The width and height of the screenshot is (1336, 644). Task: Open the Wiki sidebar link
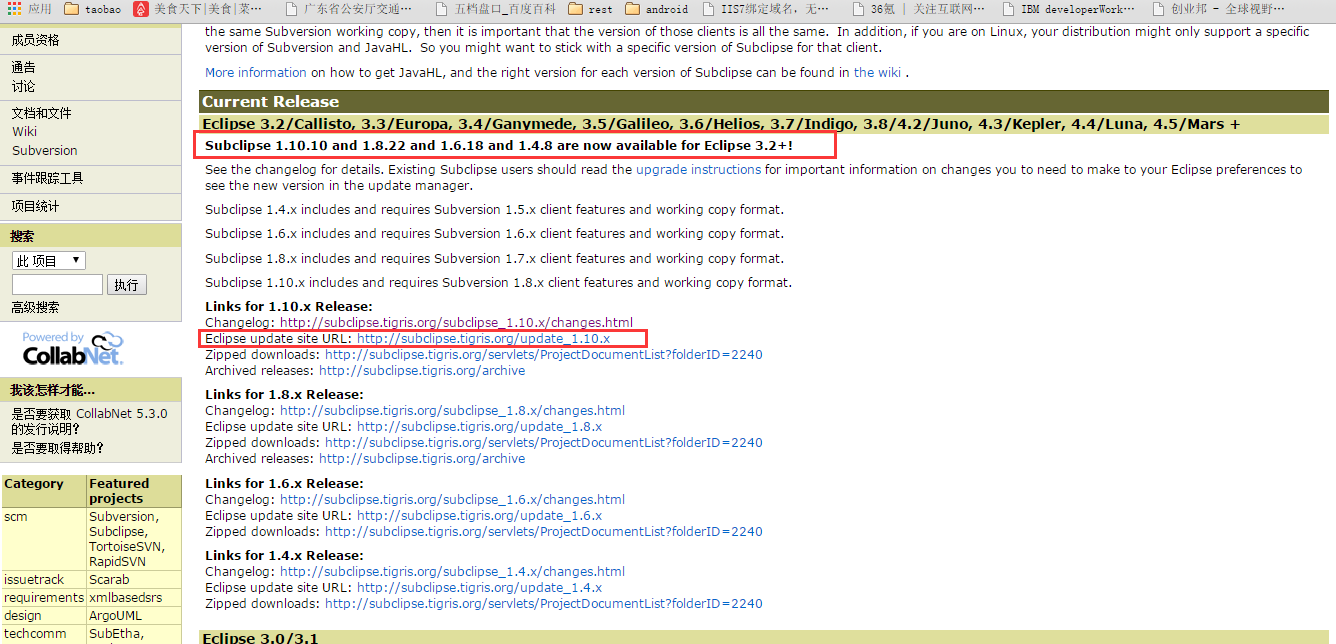point(24,131)
